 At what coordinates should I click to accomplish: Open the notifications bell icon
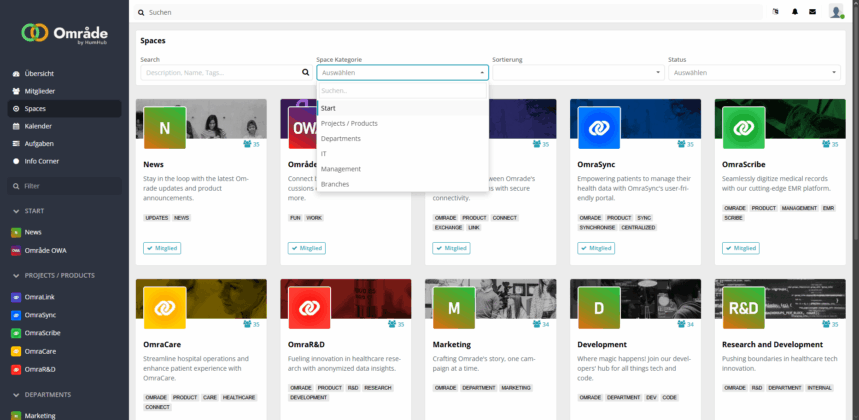coord(795,11)
